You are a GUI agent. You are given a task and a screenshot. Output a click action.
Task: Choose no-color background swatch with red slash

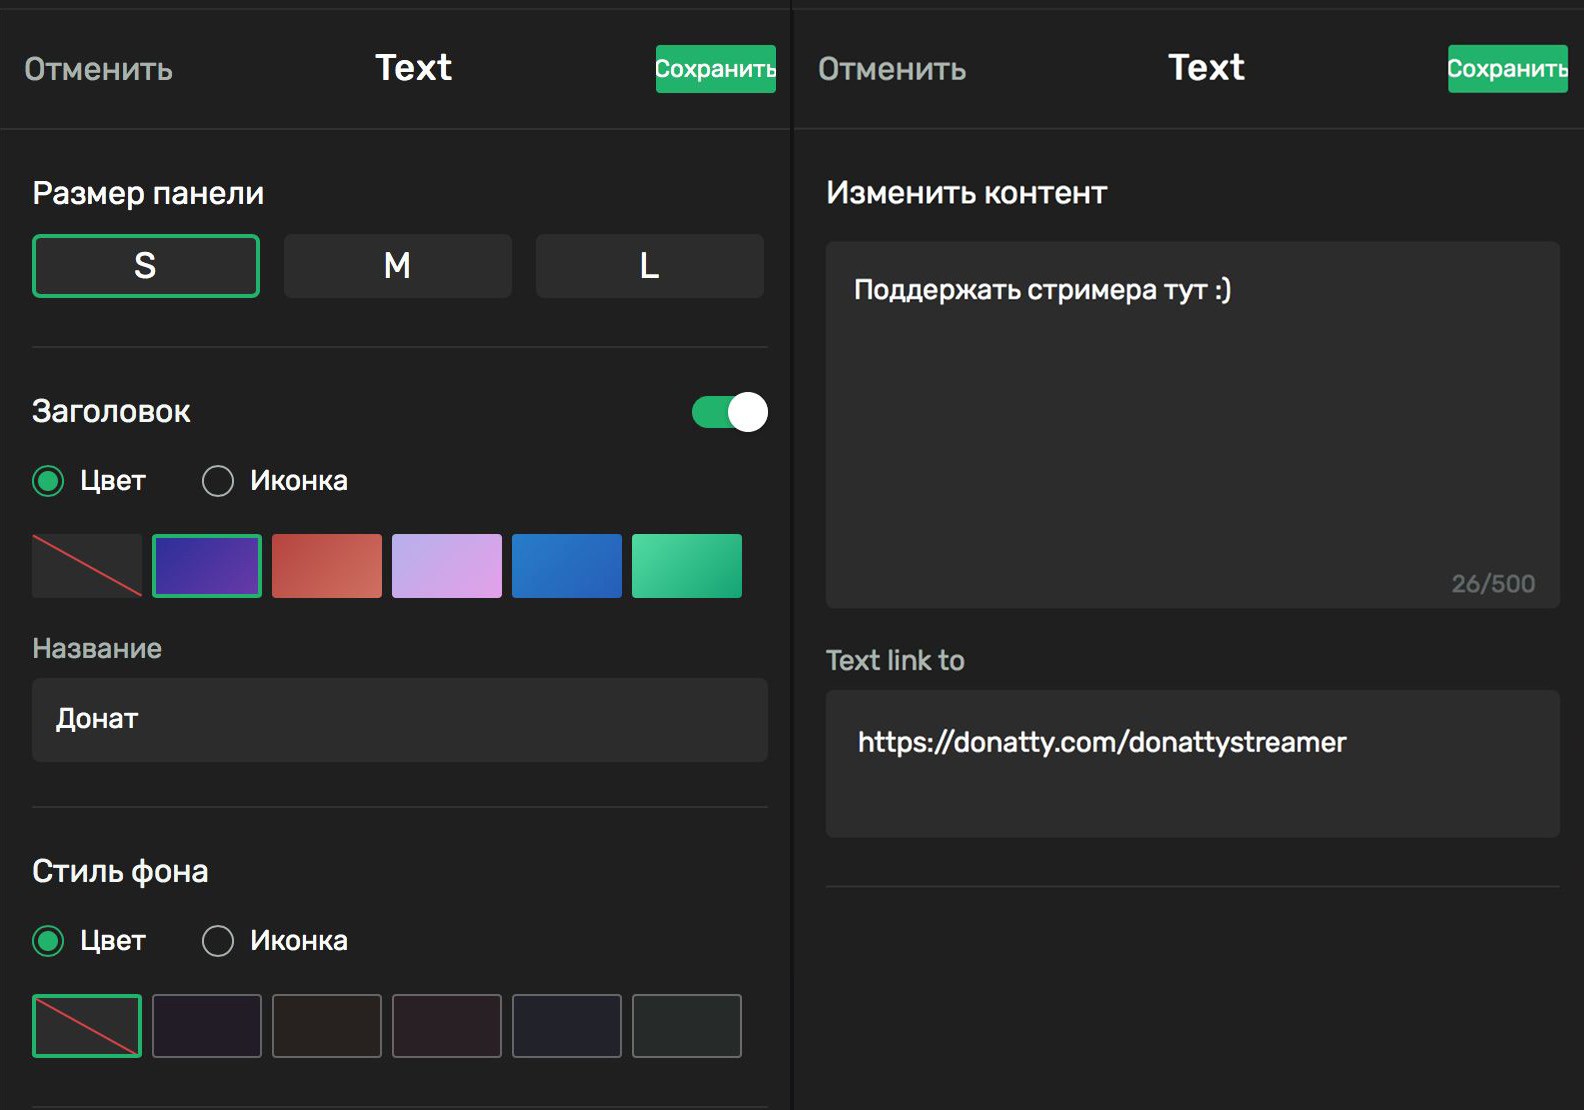coord(87,1026)
